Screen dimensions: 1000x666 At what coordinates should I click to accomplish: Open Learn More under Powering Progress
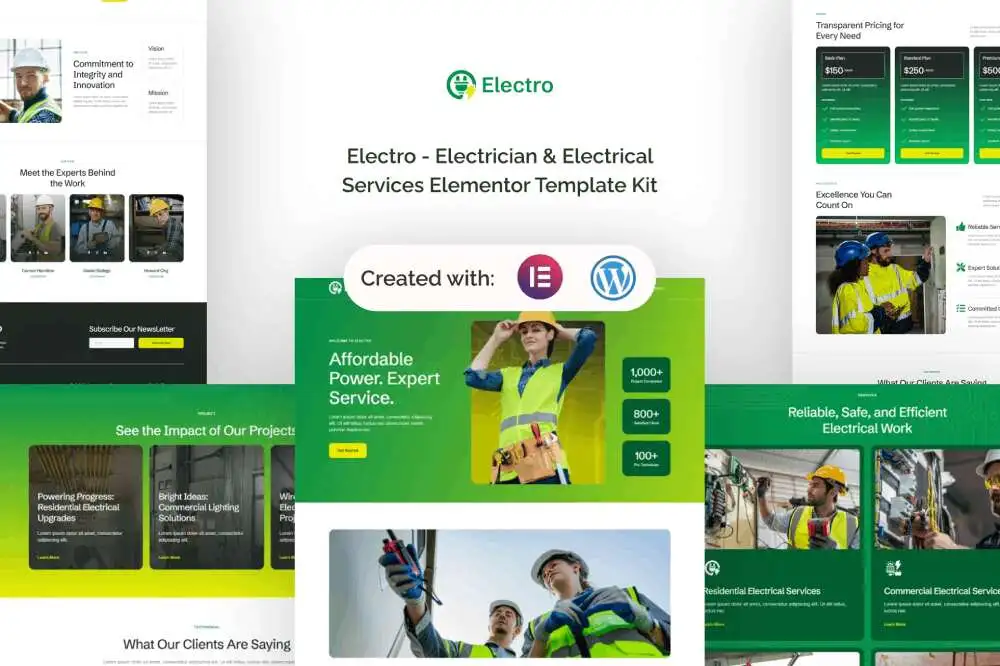[x=48, y=557]
